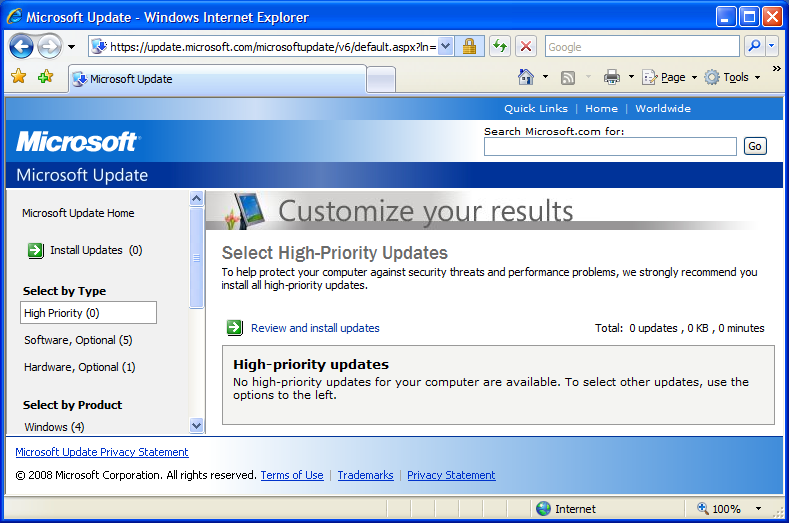Click the Home link in header
This screenshot has width=789, height=523.
(x=601, y=108)
